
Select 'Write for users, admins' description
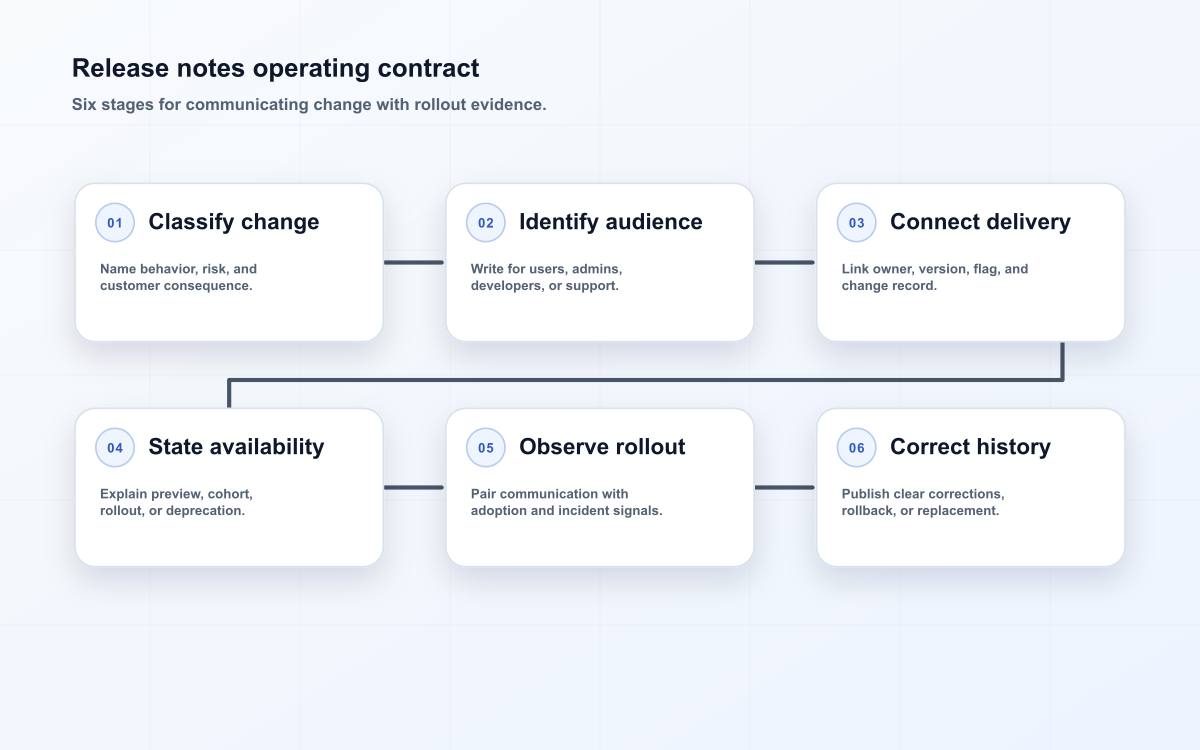click(x=547, y=277)
